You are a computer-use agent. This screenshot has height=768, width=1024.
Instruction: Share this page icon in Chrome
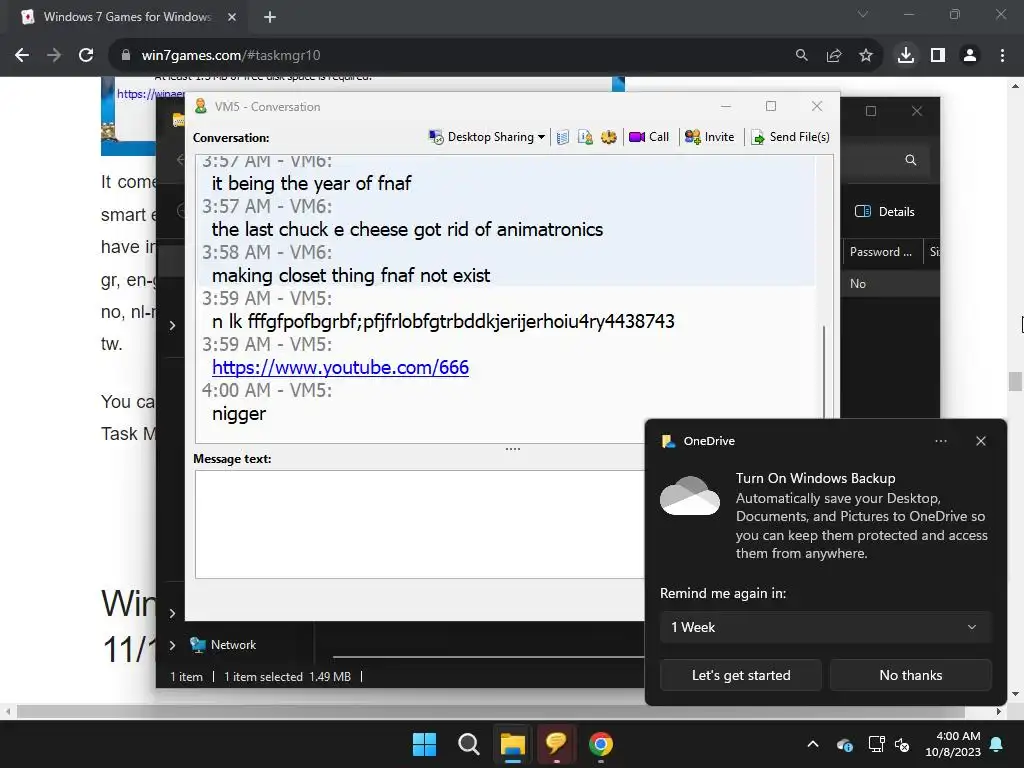point(833,56)
